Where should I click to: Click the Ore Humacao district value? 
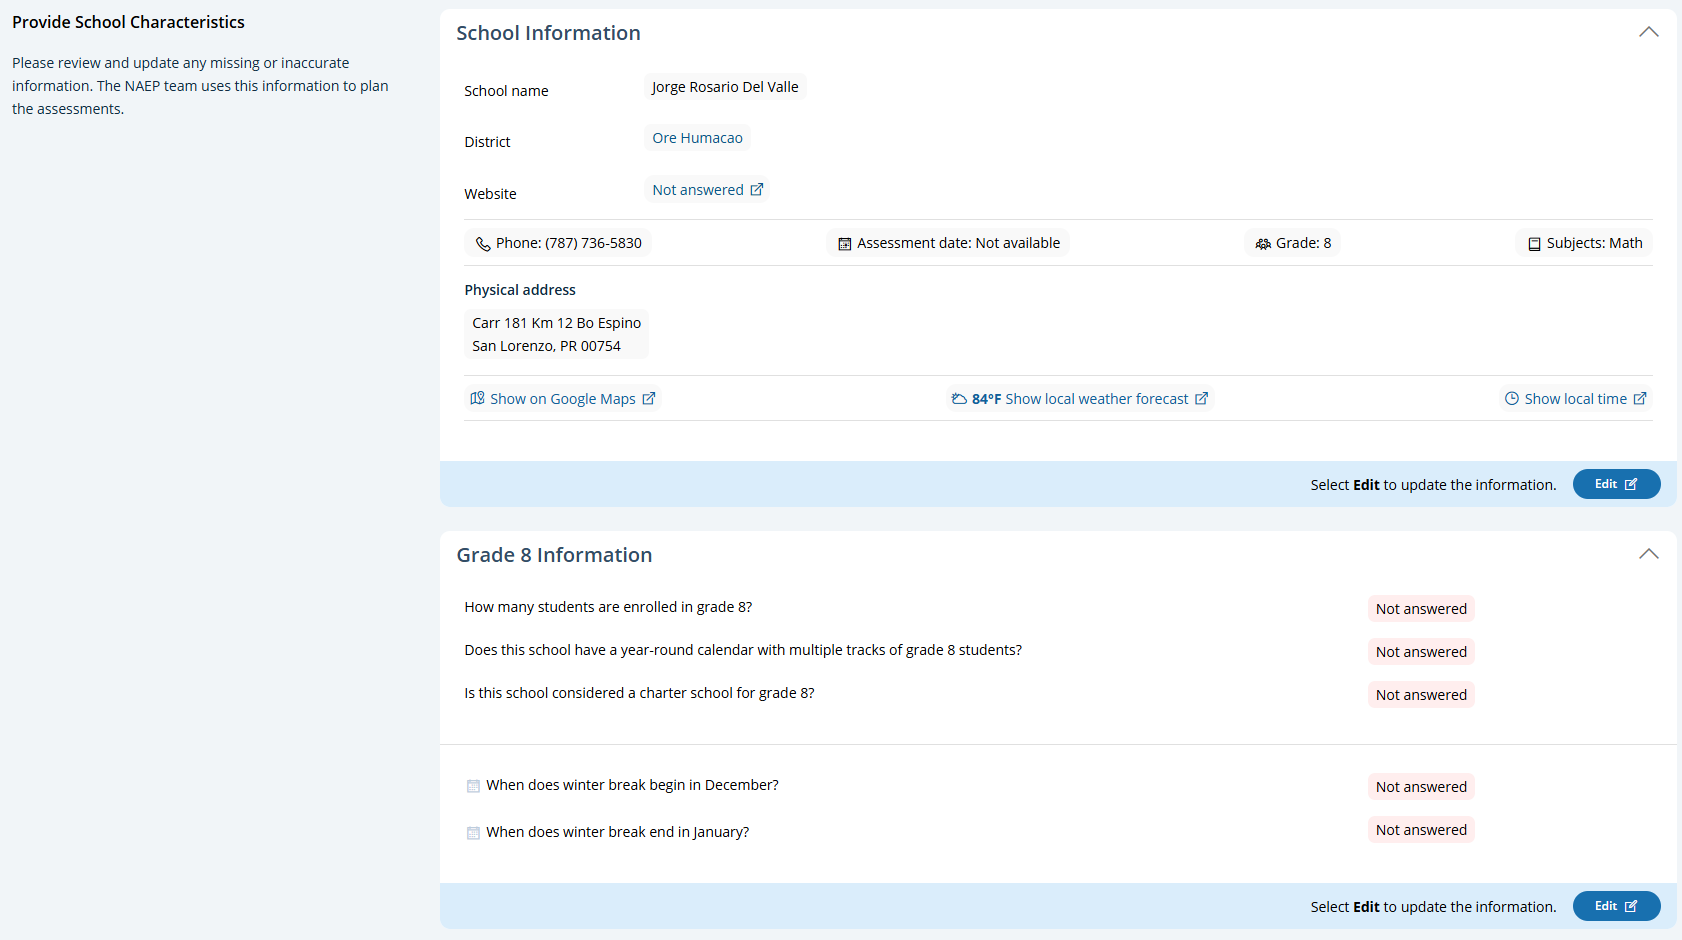click(x=697, y=138)
